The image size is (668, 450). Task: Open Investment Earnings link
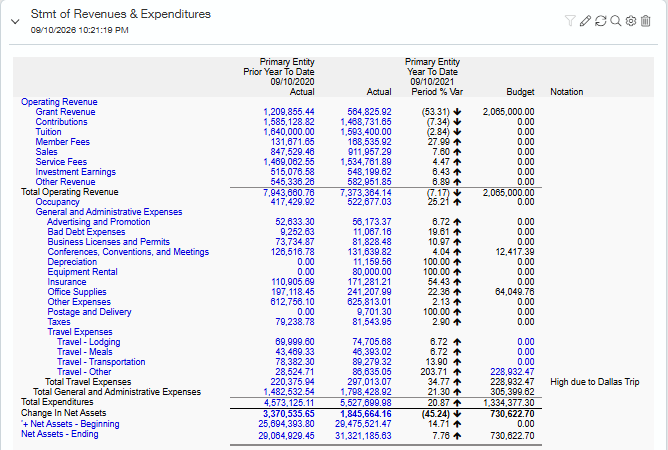click(x=75, y=172)
